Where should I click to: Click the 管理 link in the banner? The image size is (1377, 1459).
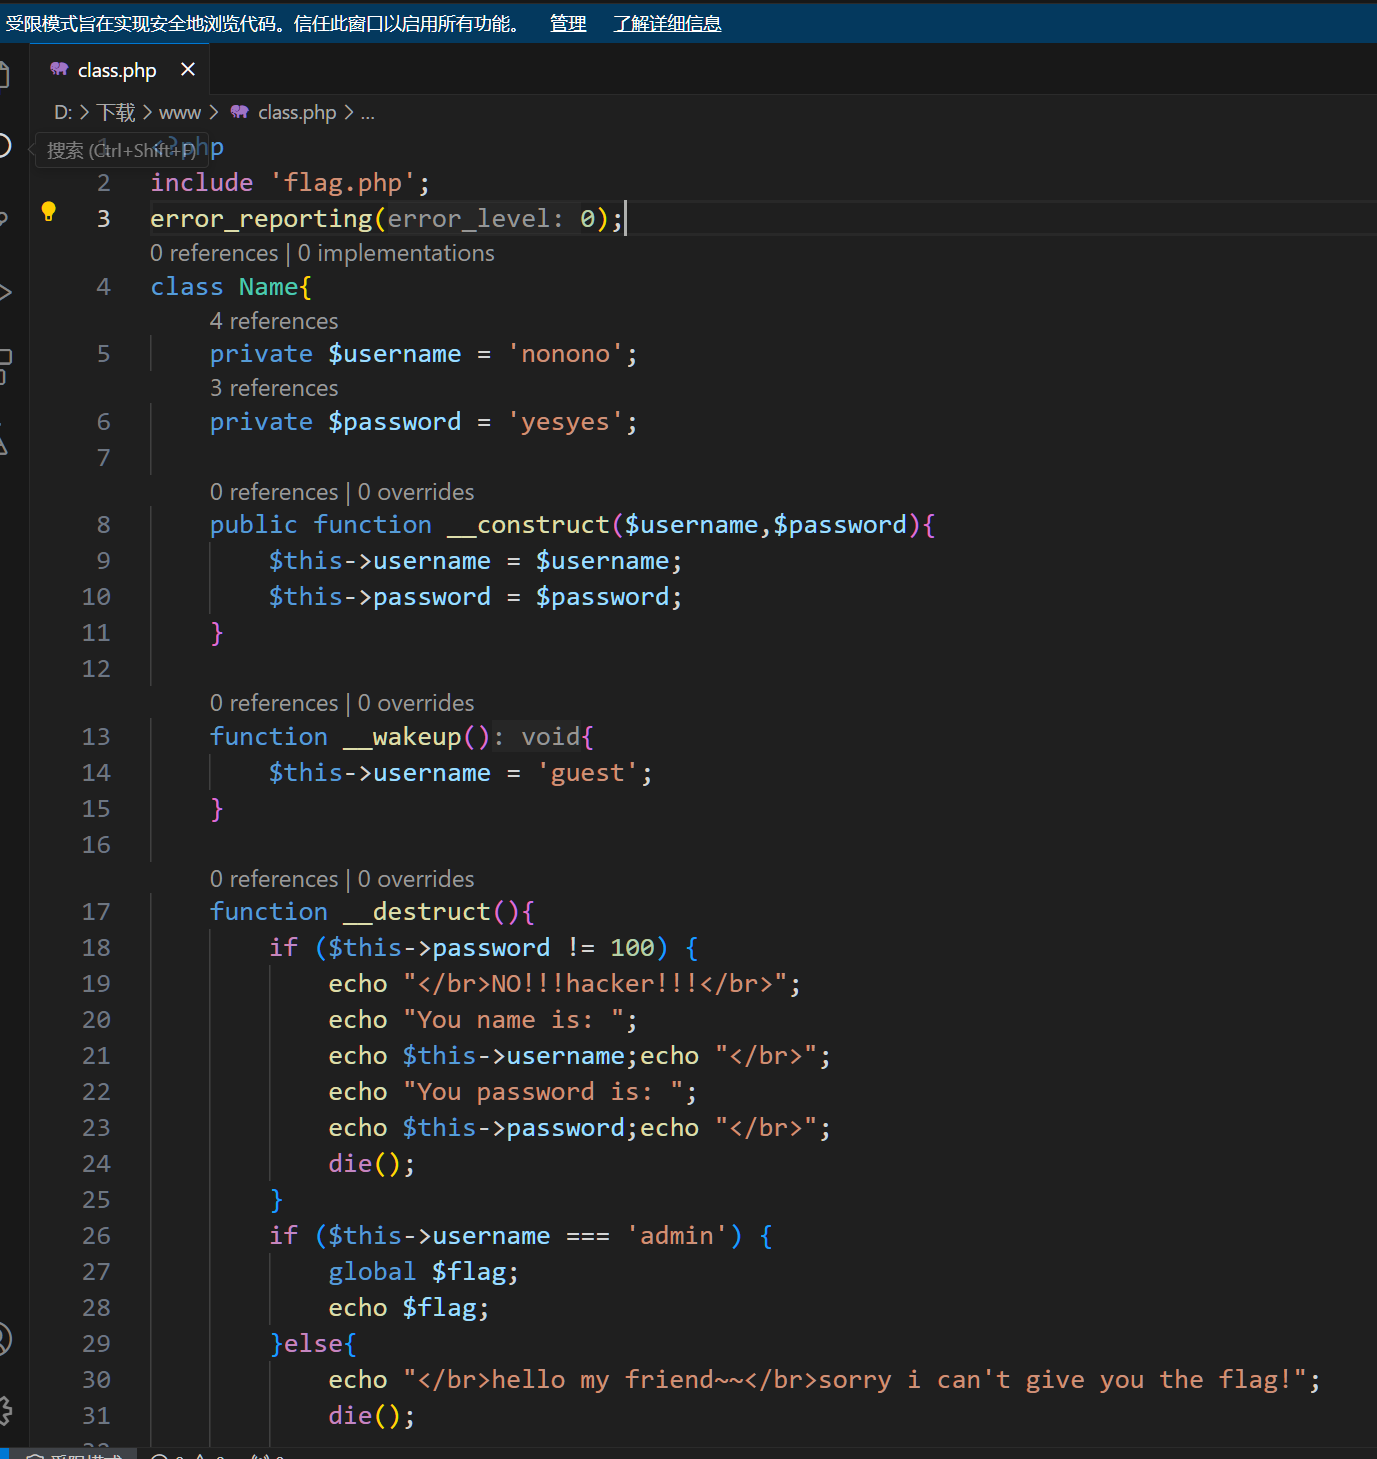point(567,23)
